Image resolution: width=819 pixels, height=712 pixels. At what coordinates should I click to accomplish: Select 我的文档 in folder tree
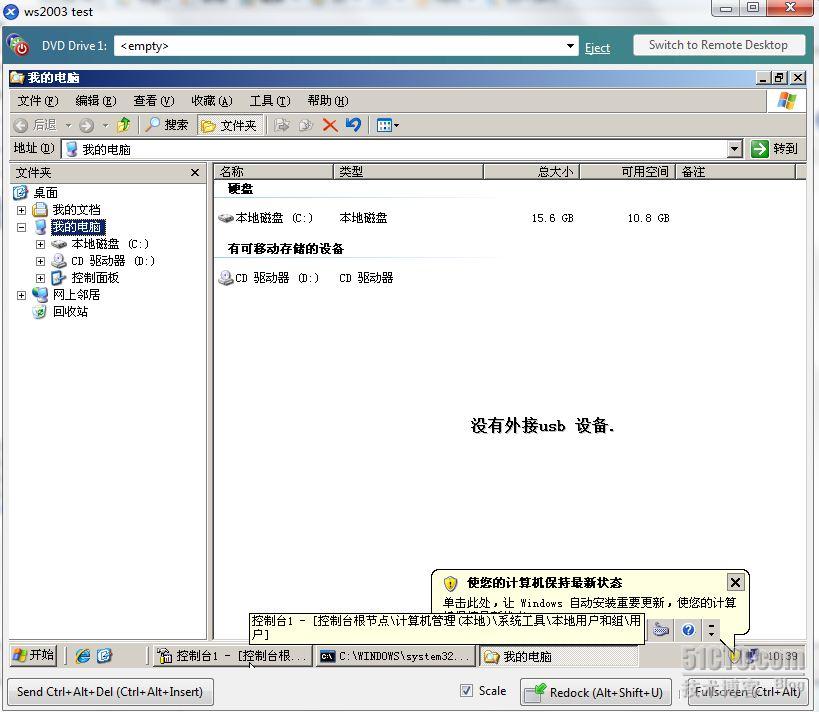(x=76, y=210)
